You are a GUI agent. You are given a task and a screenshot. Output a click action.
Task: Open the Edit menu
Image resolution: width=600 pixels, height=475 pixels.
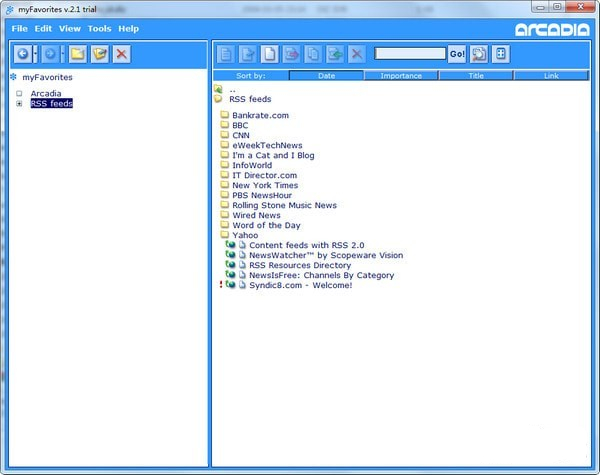click(x=43, y=29)
